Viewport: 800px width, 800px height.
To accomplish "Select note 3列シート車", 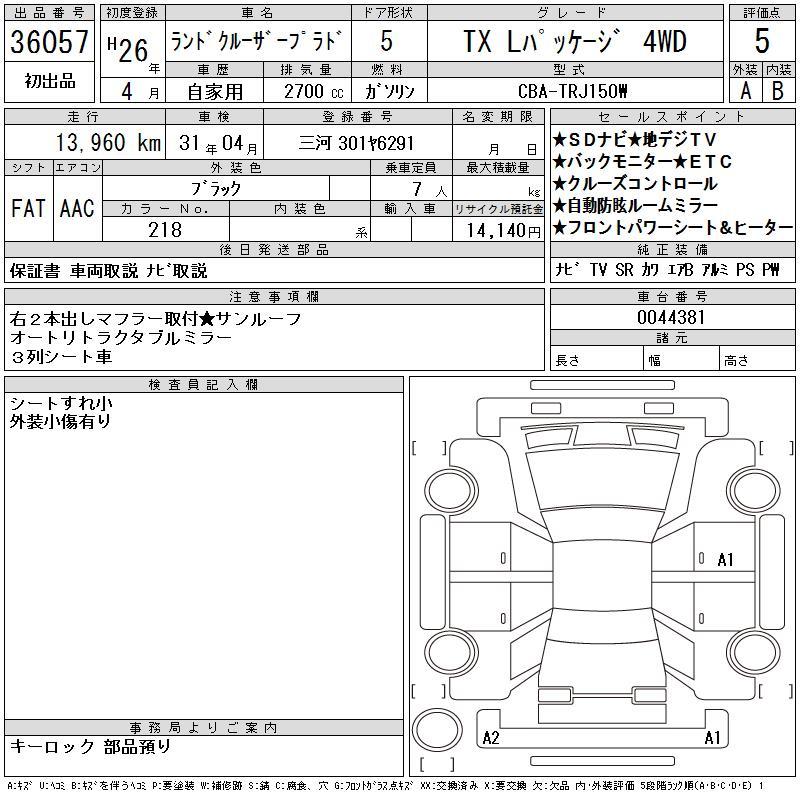I will point(61,356).
